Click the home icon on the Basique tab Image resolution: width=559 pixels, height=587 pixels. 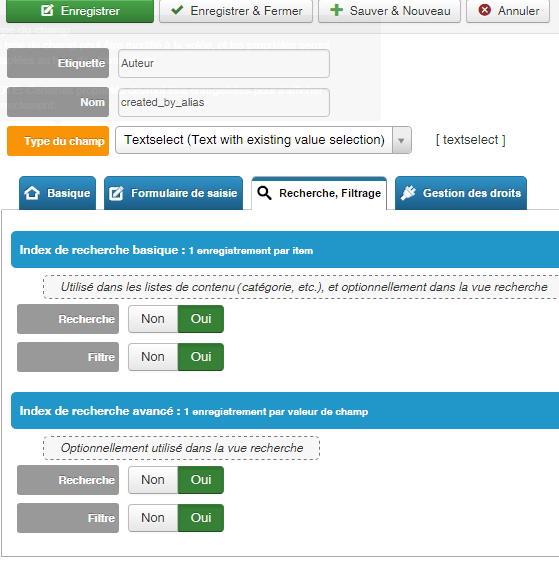click(x=32, y=193)
